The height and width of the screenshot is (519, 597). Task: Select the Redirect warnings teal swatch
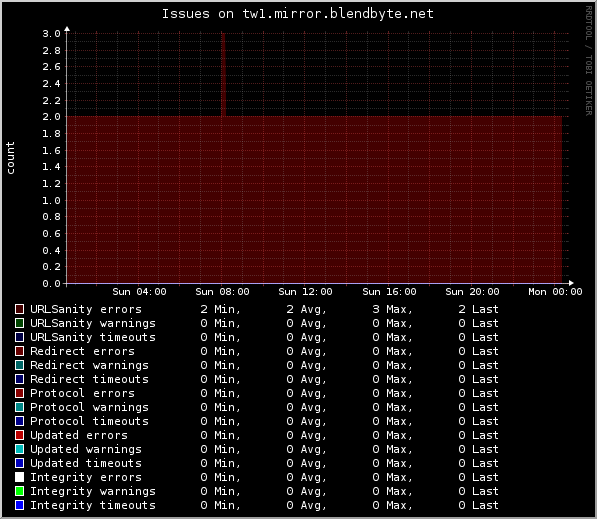coord(19,365)
